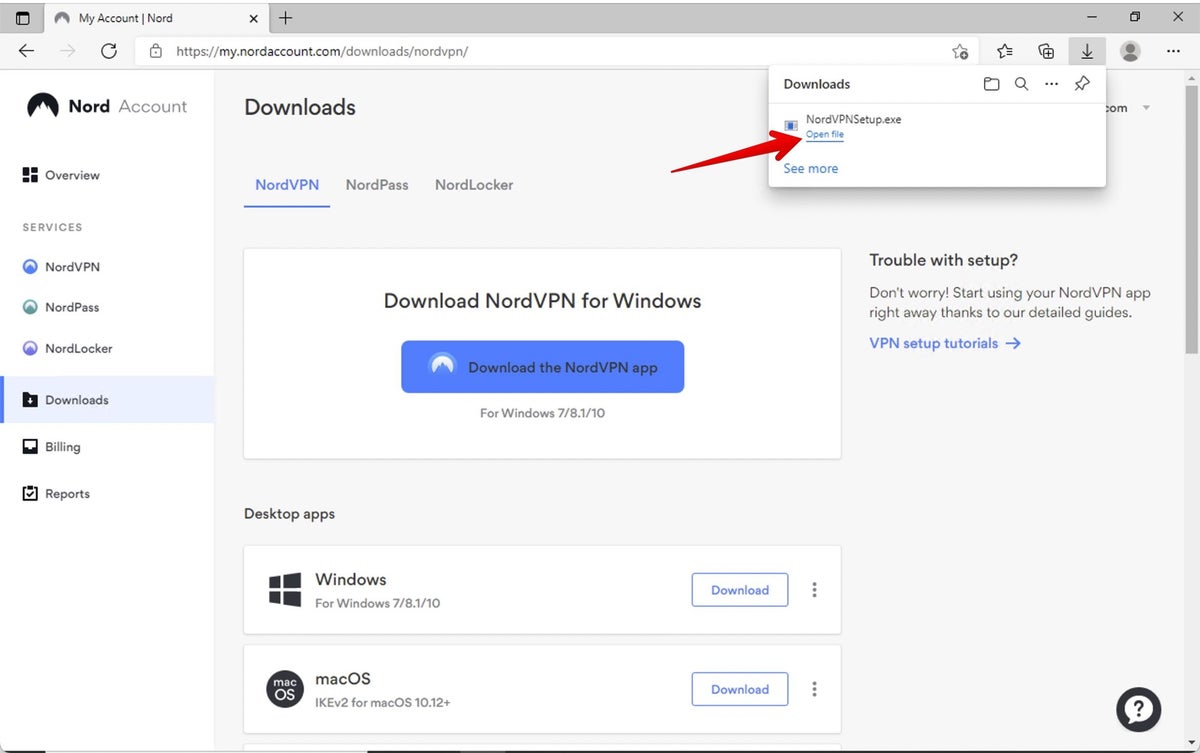Click the NordLocker logo icon in the sidebar
1200x753 pixels.
30,348
